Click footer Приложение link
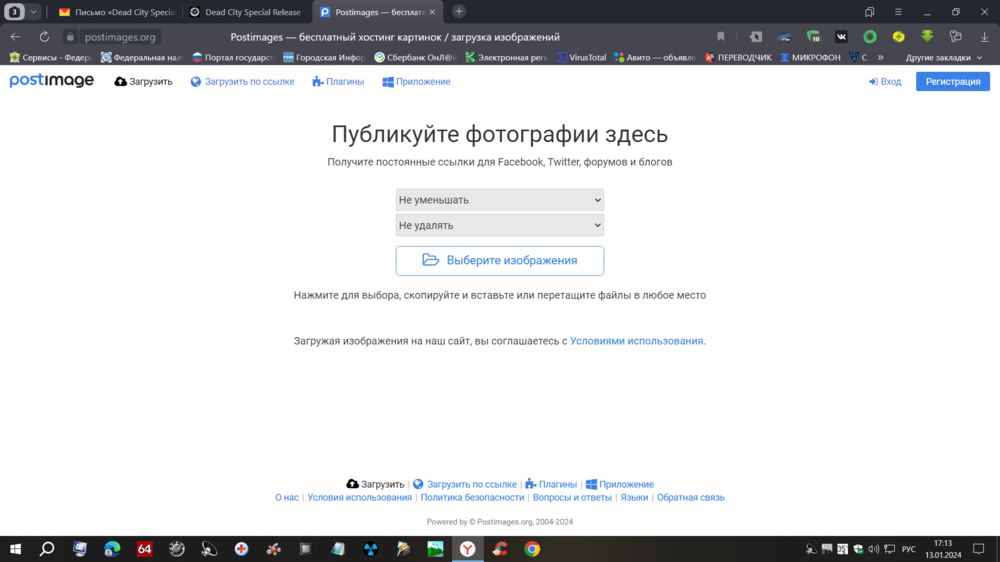 pos(620,484)
